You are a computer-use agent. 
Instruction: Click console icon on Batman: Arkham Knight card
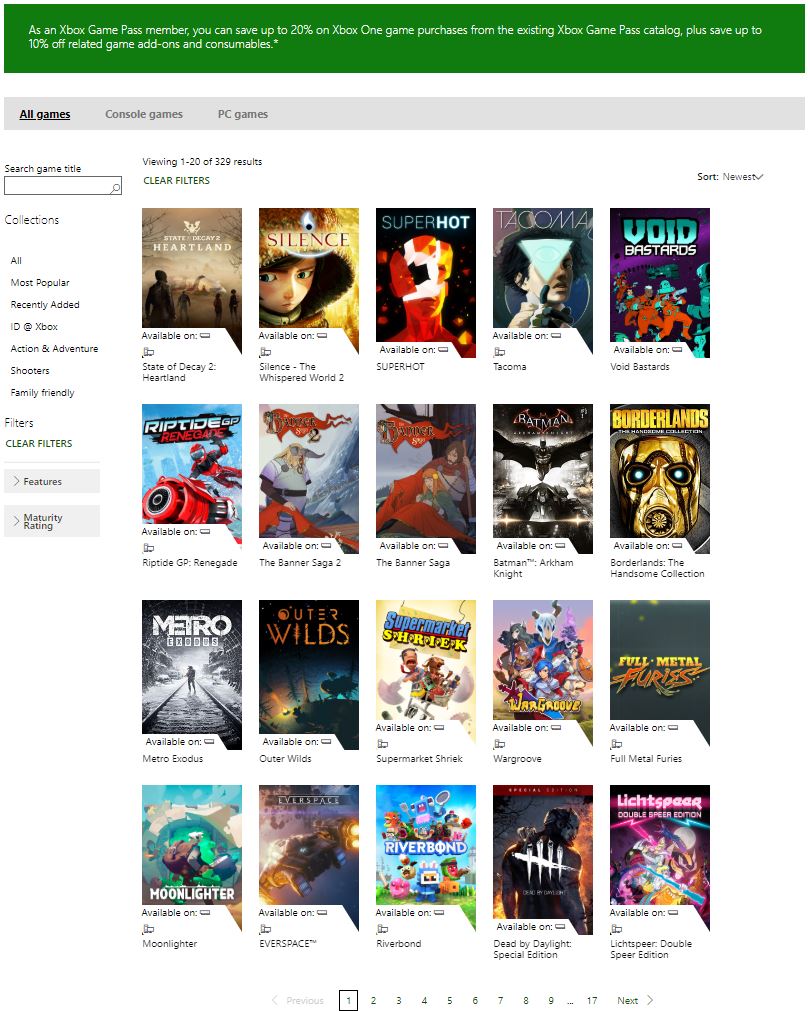click(560, 545)
